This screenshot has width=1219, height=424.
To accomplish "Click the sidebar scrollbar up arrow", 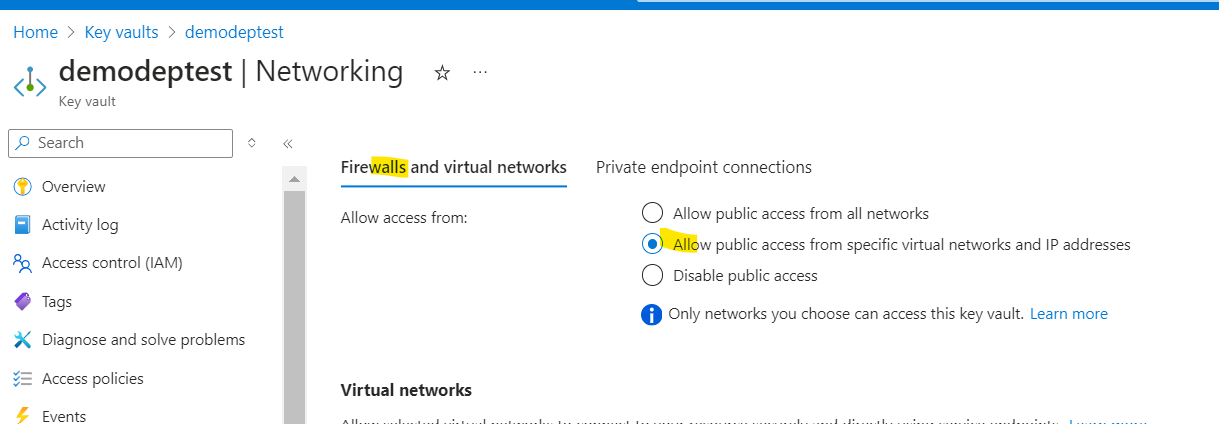I will pos(294,180).
